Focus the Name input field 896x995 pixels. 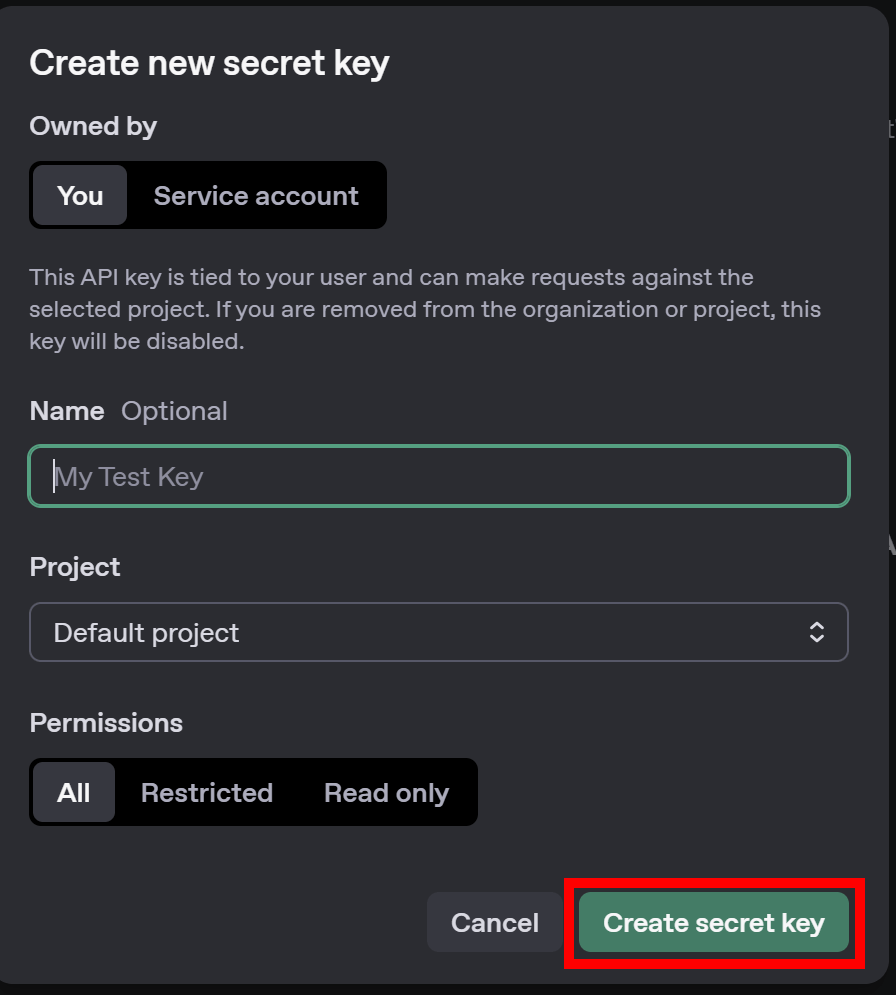438,476
